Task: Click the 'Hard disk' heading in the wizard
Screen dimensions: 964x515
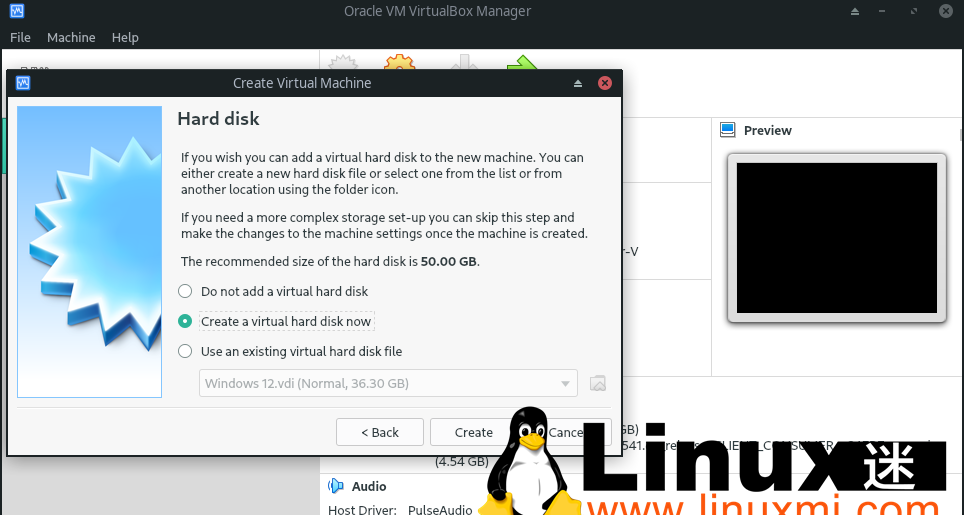Action: 218,119
